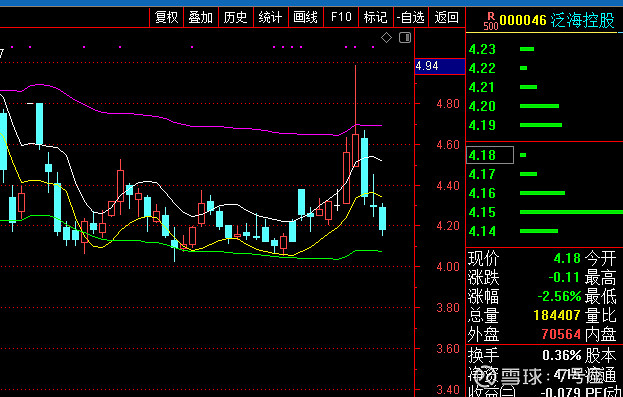Click the 4.15 order volume bar

571,212
